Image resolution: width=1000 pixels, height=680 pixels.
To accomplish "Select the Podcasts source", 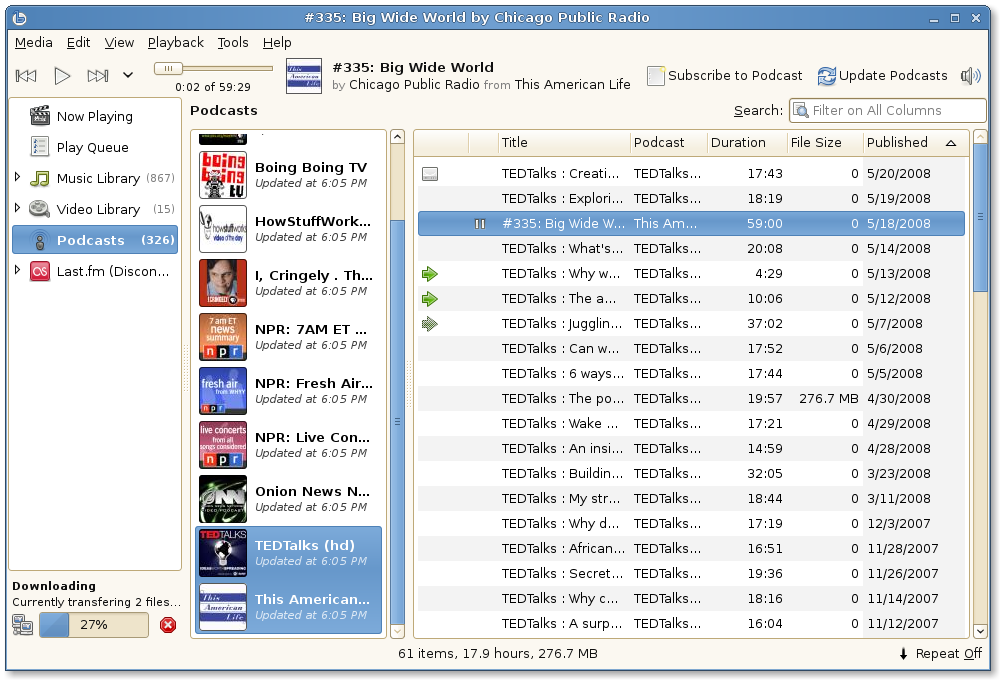I will click(94, 240).
